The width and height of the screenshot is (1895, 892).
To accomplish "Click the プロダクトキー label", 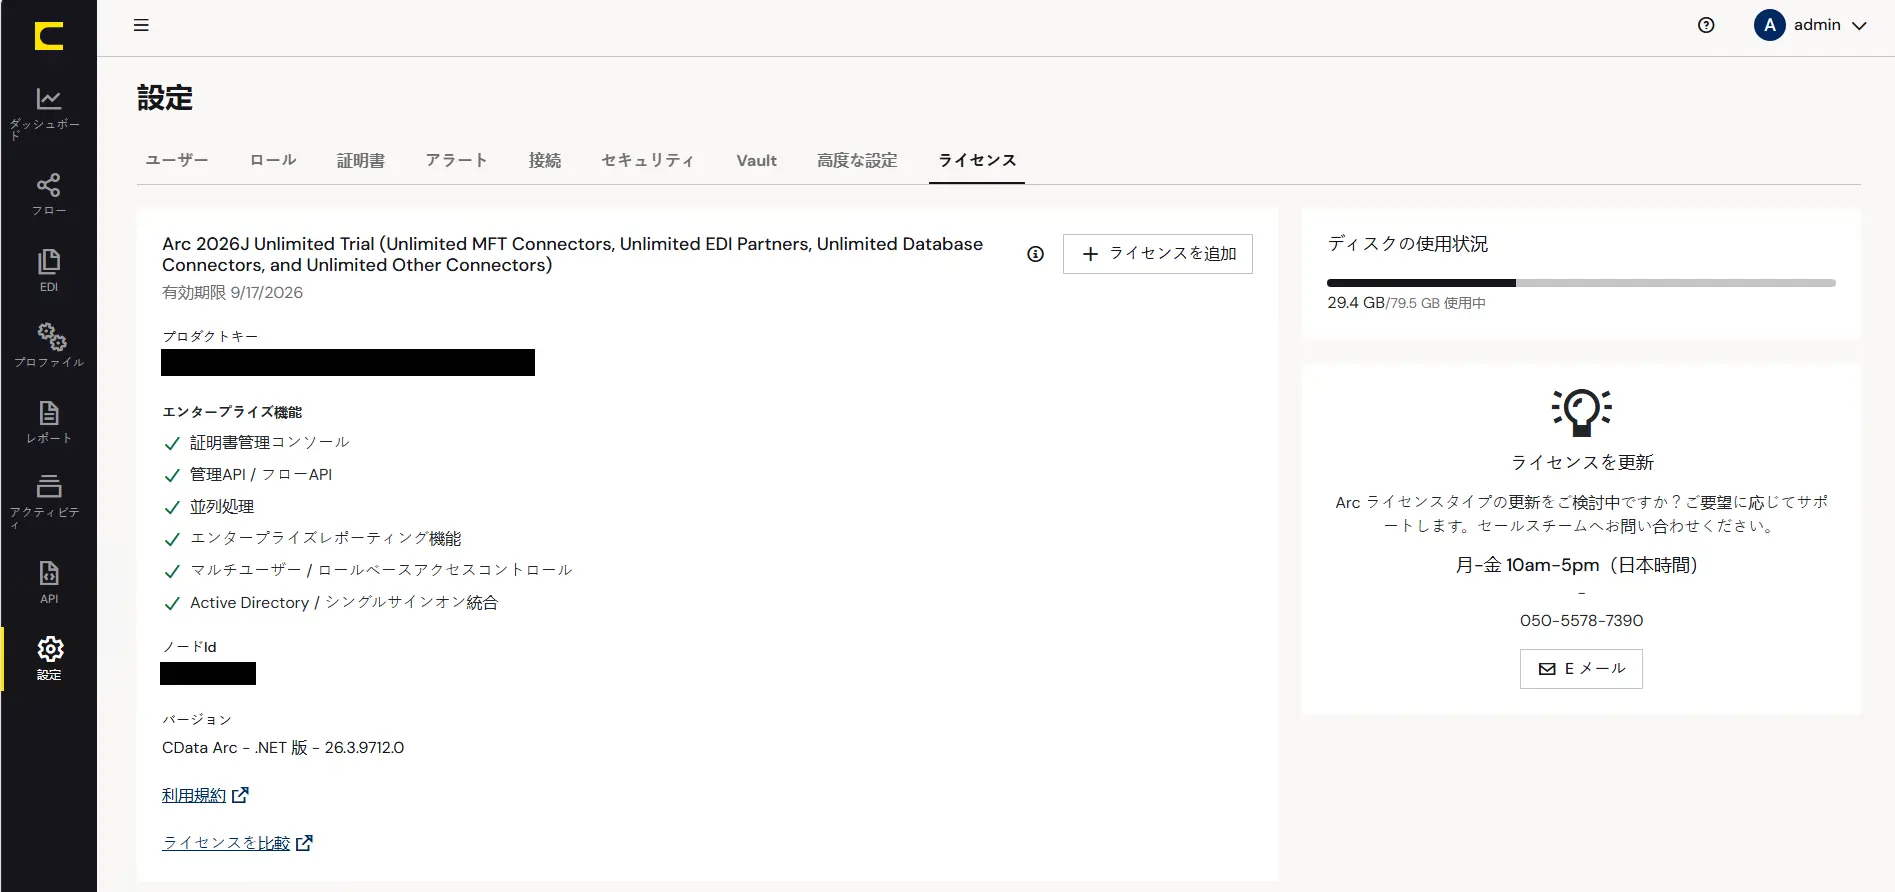I will (210, 336).
